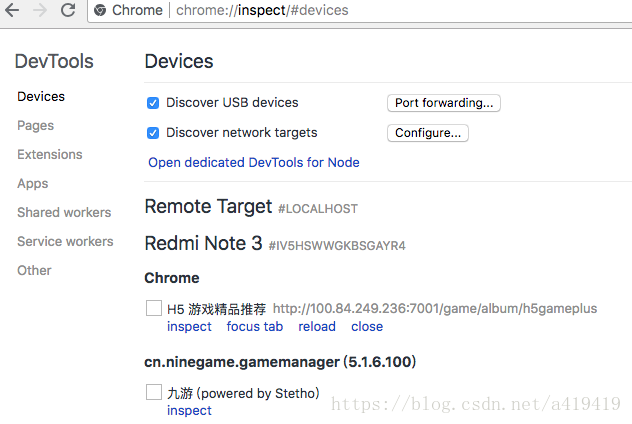Image resolution: width=632 pixels, height=424 pixels.
Task: Click the browser forward arrow
Action: [40, 10]
